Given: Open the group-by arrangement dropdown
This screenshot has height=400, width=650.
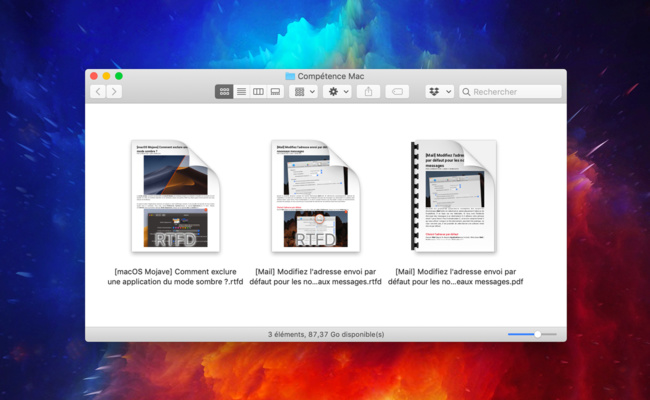Looking at the screenshot, I should coord(303,91).
